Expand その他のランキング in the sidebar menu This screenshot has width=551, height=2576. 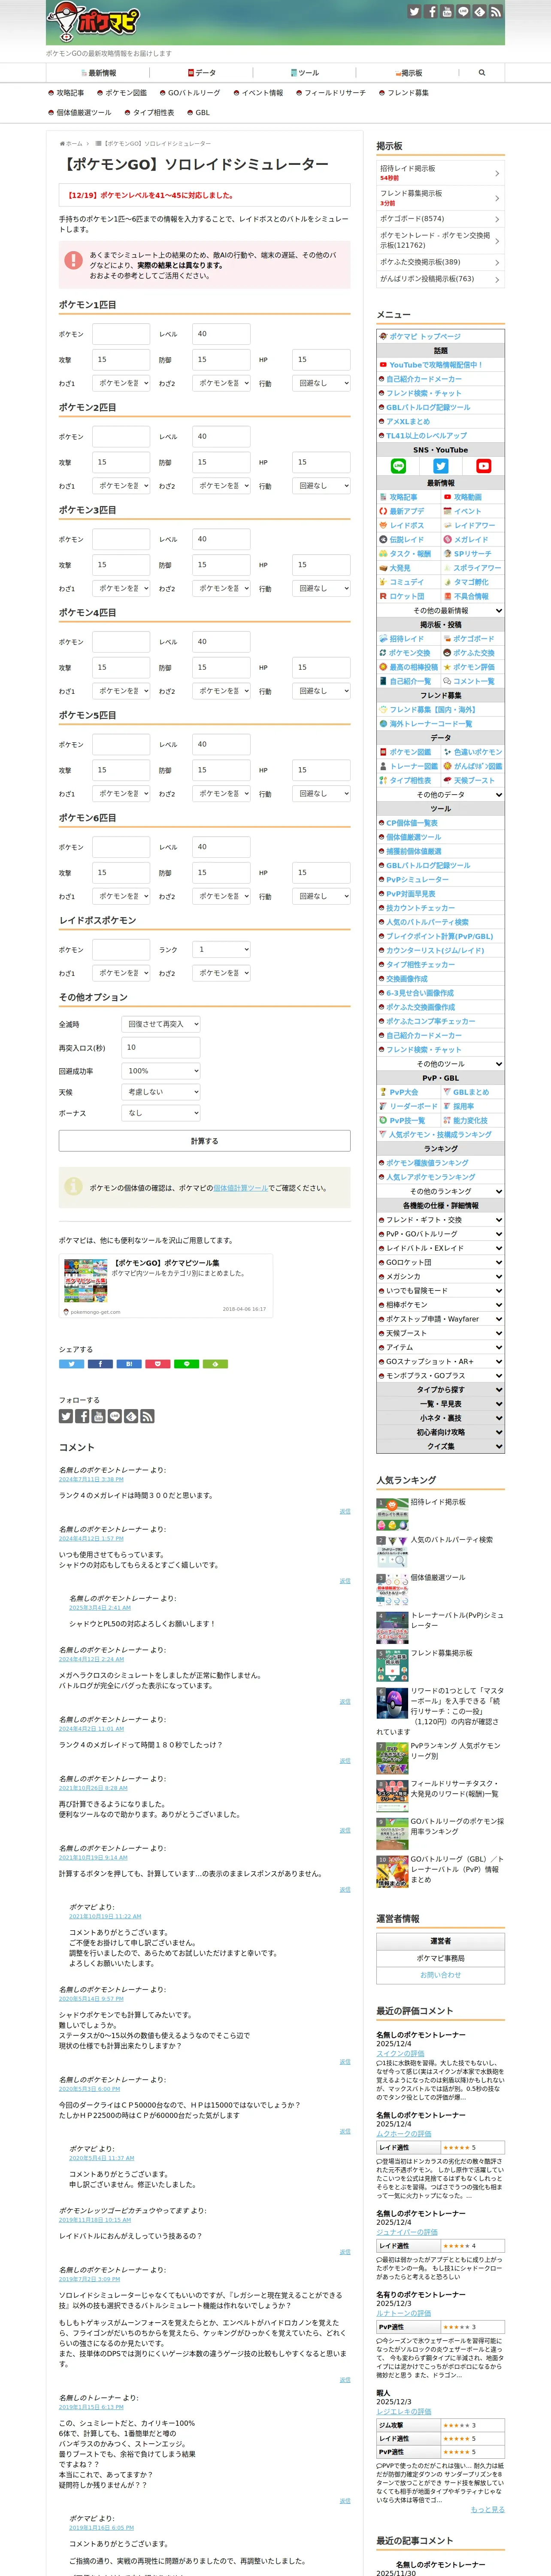tap(441, 1191)
